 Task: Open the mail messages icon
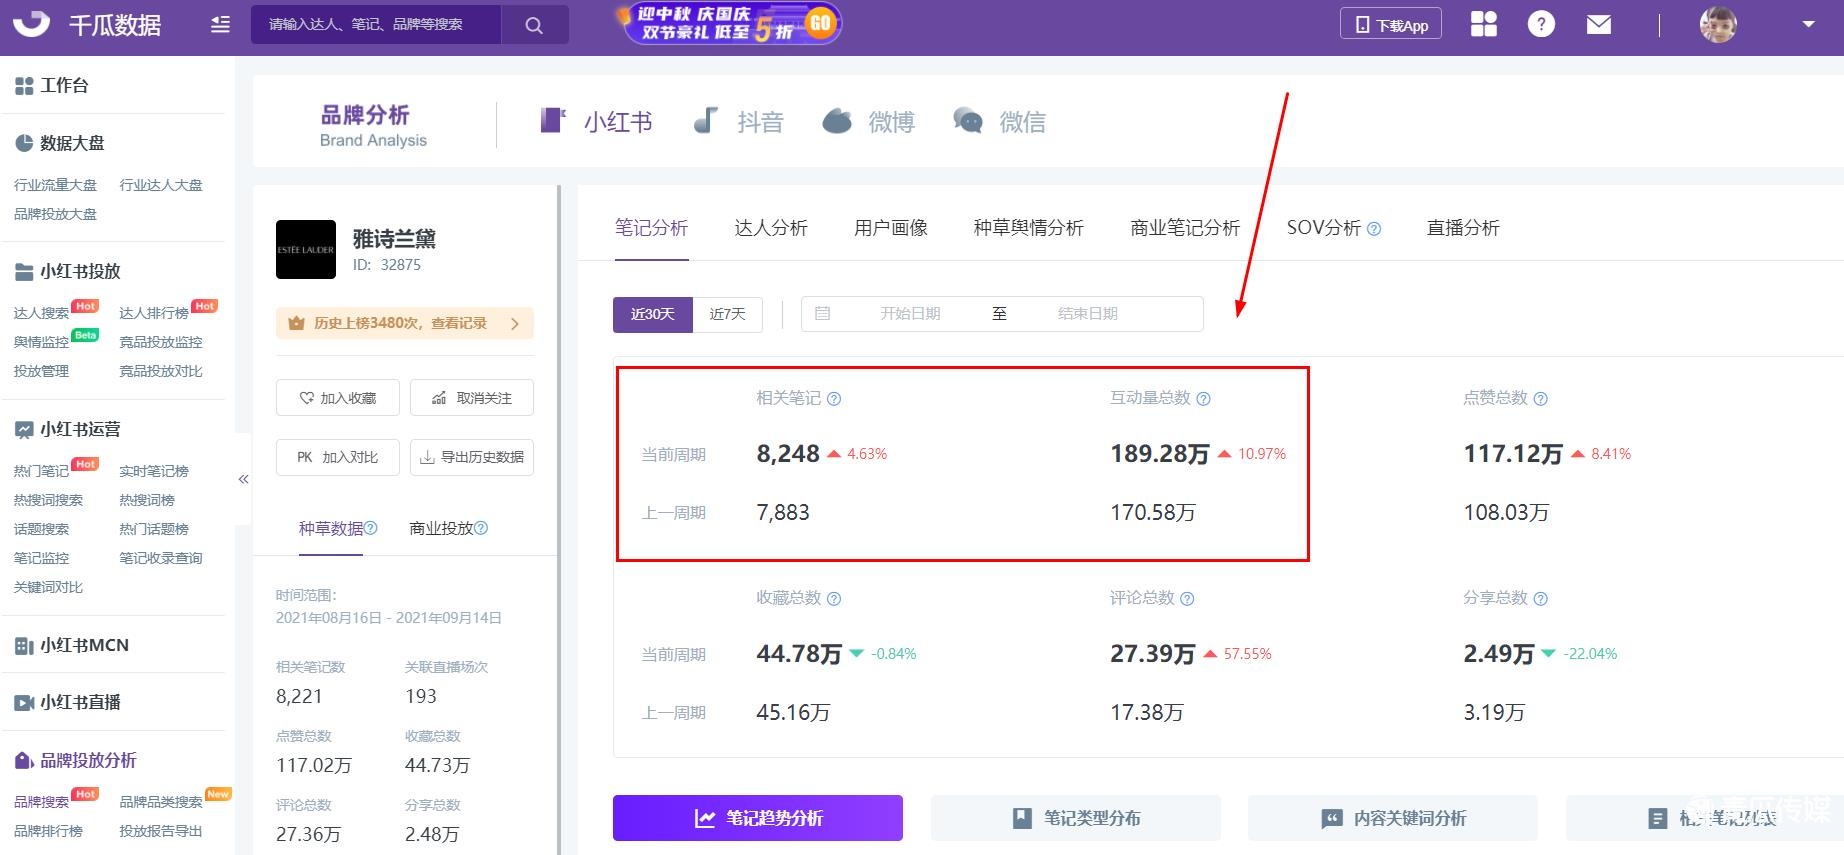coord(1599,25)
